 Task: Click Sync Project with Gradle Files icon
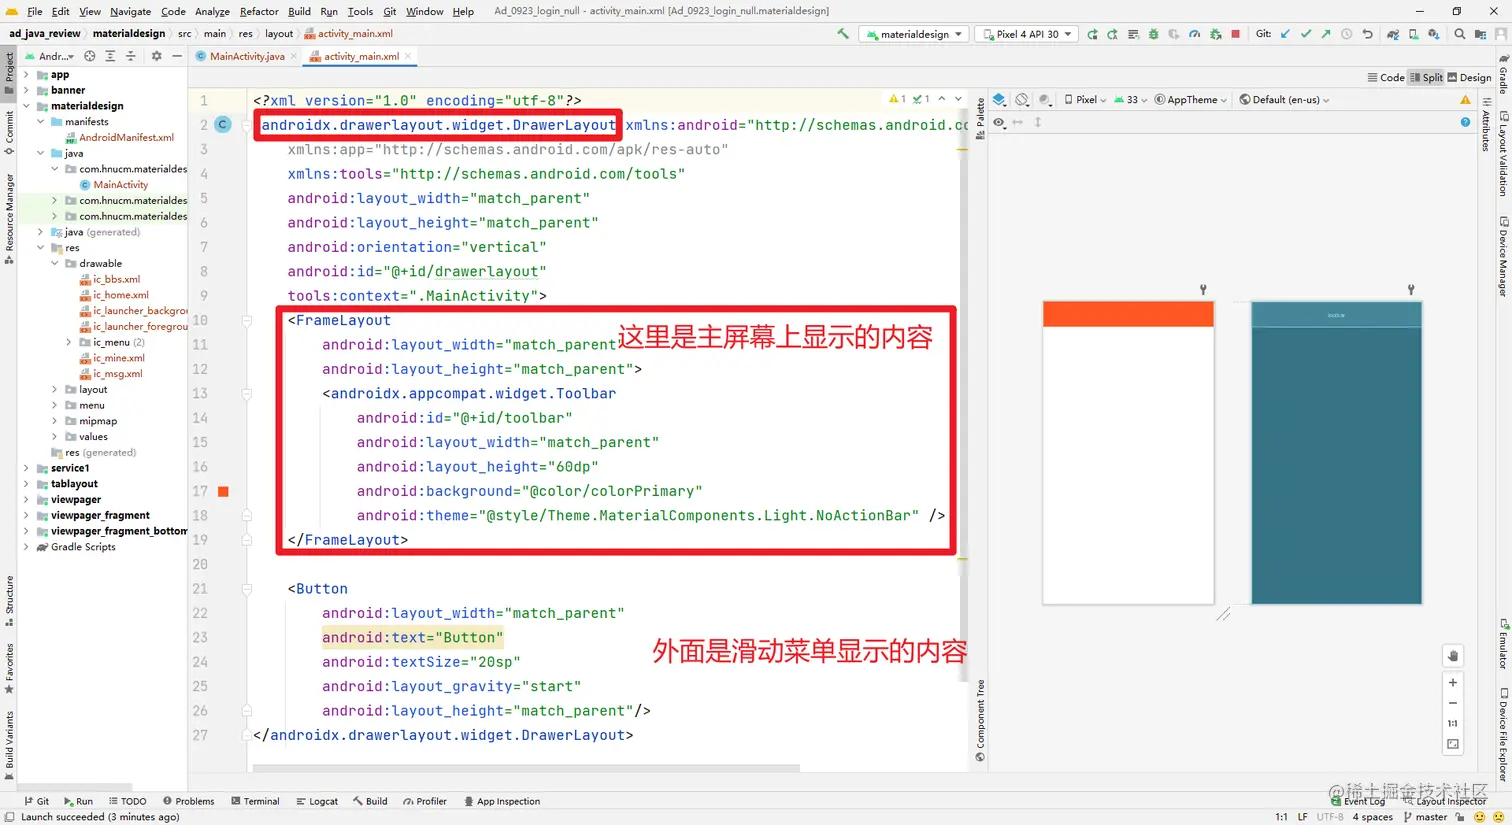point(1393,34)
